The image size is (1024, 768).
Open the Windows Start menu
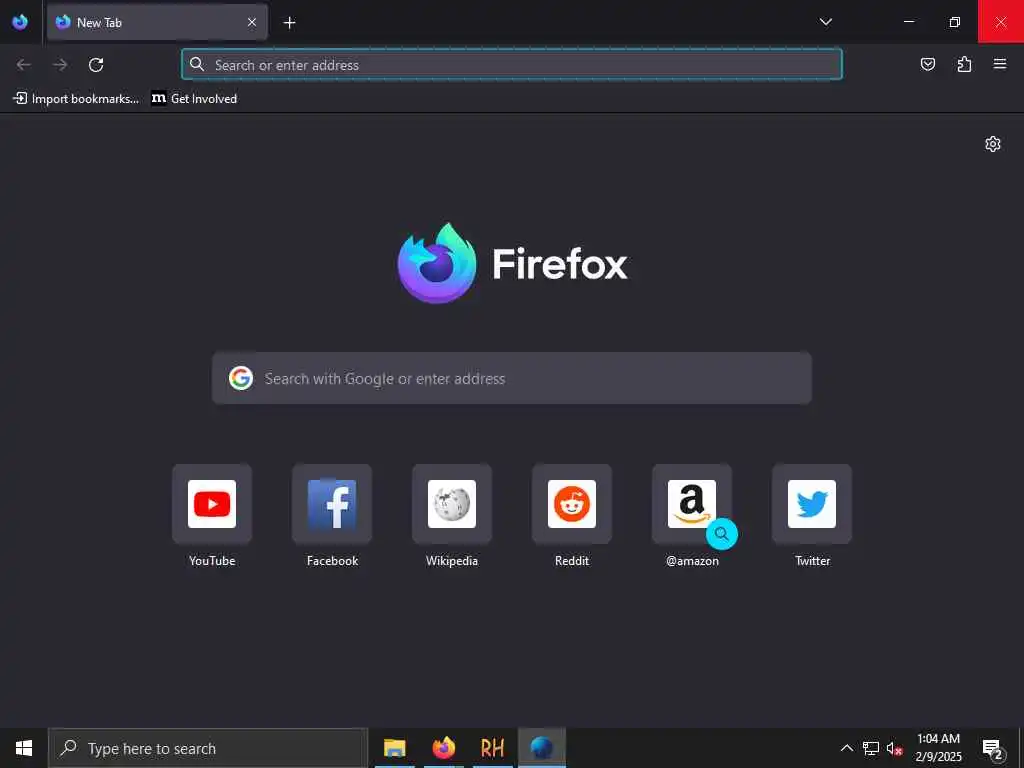24,748
